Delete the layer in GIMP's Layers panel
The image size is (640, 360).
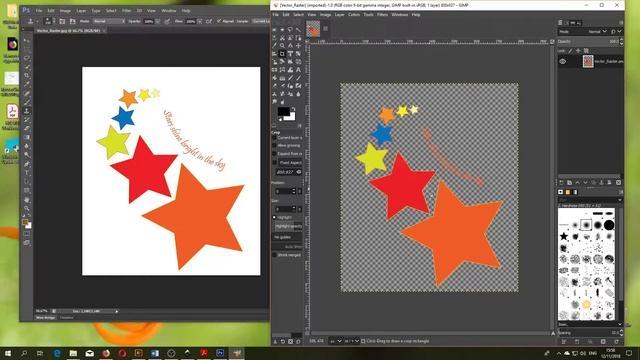pos(618,182)
